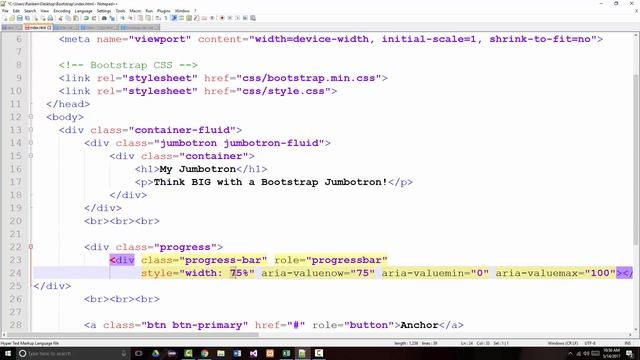Click the Redo arrow icon
640x360 pixels.
click(x=94, y=18)
